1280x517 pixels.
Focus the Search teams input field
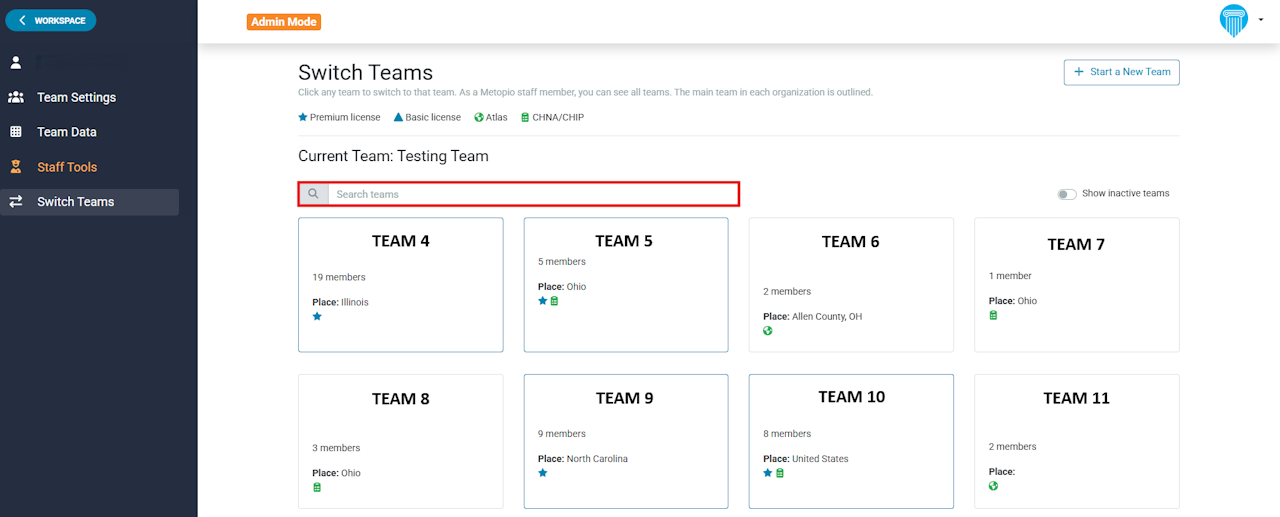click(534, 194)
